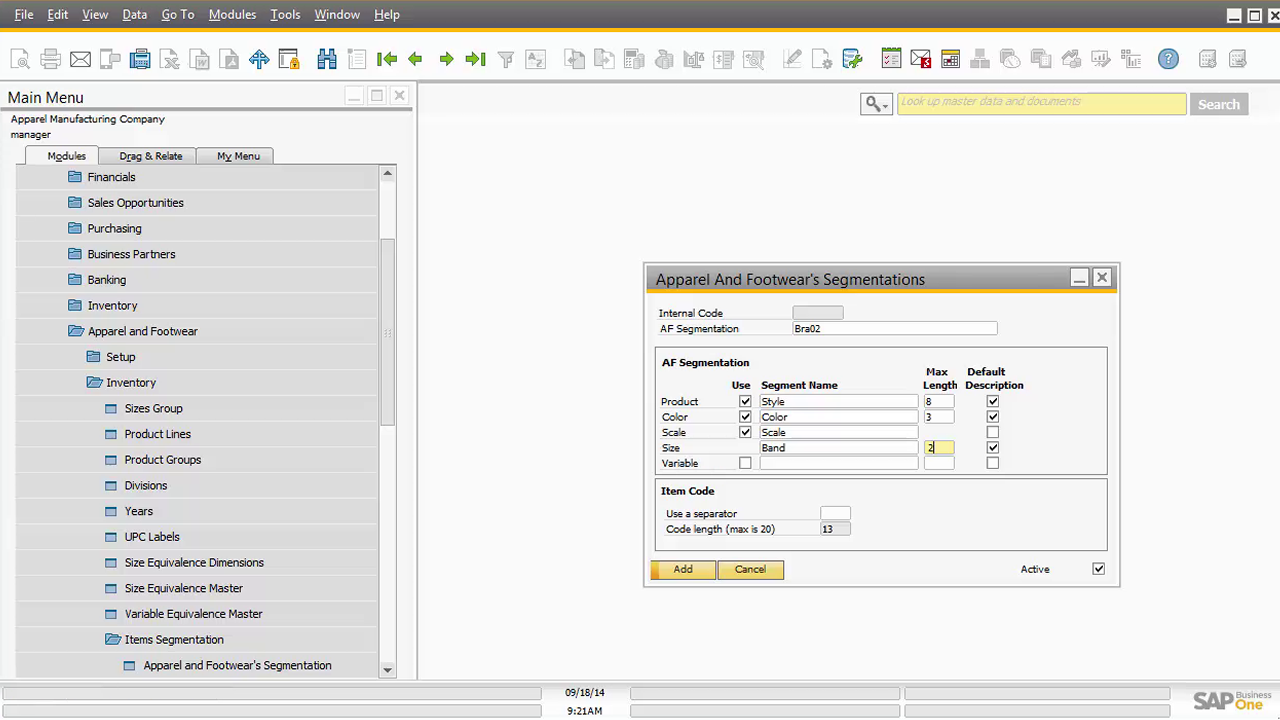
Task: Toggle the Active checkbox
Action: [1099, 569]
